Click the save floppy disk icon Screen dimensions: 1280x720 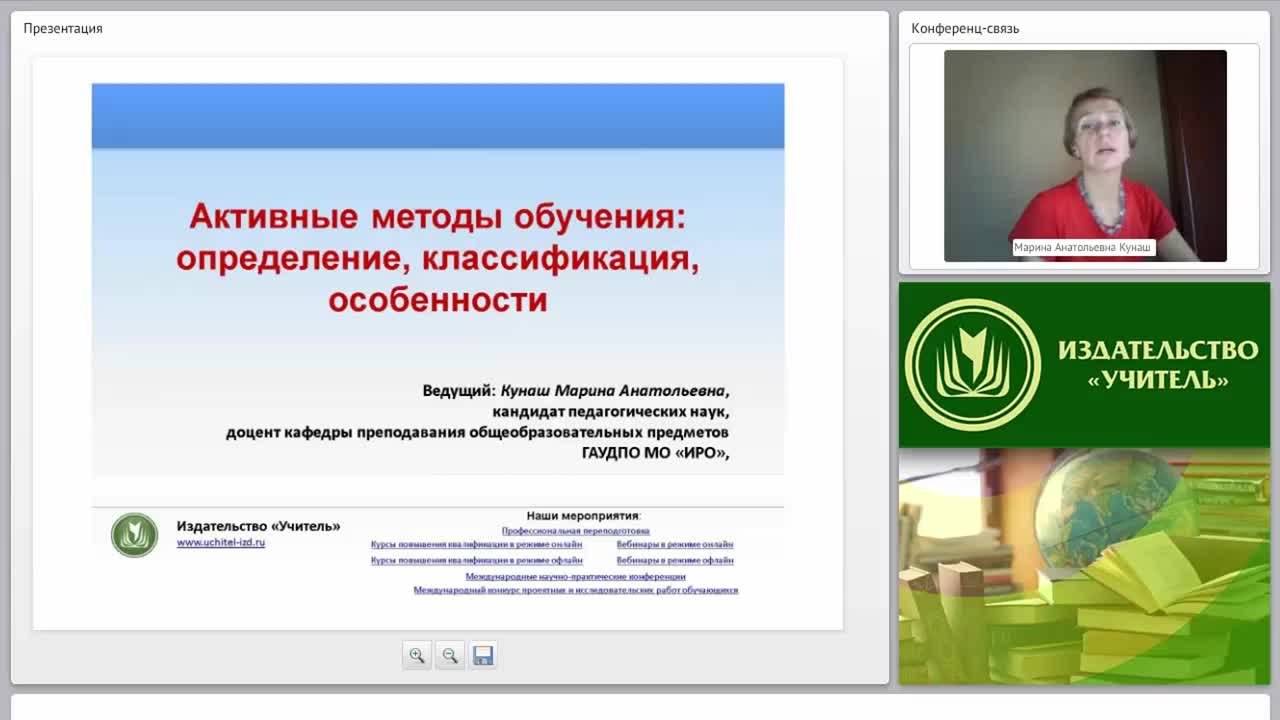point(483,656)
